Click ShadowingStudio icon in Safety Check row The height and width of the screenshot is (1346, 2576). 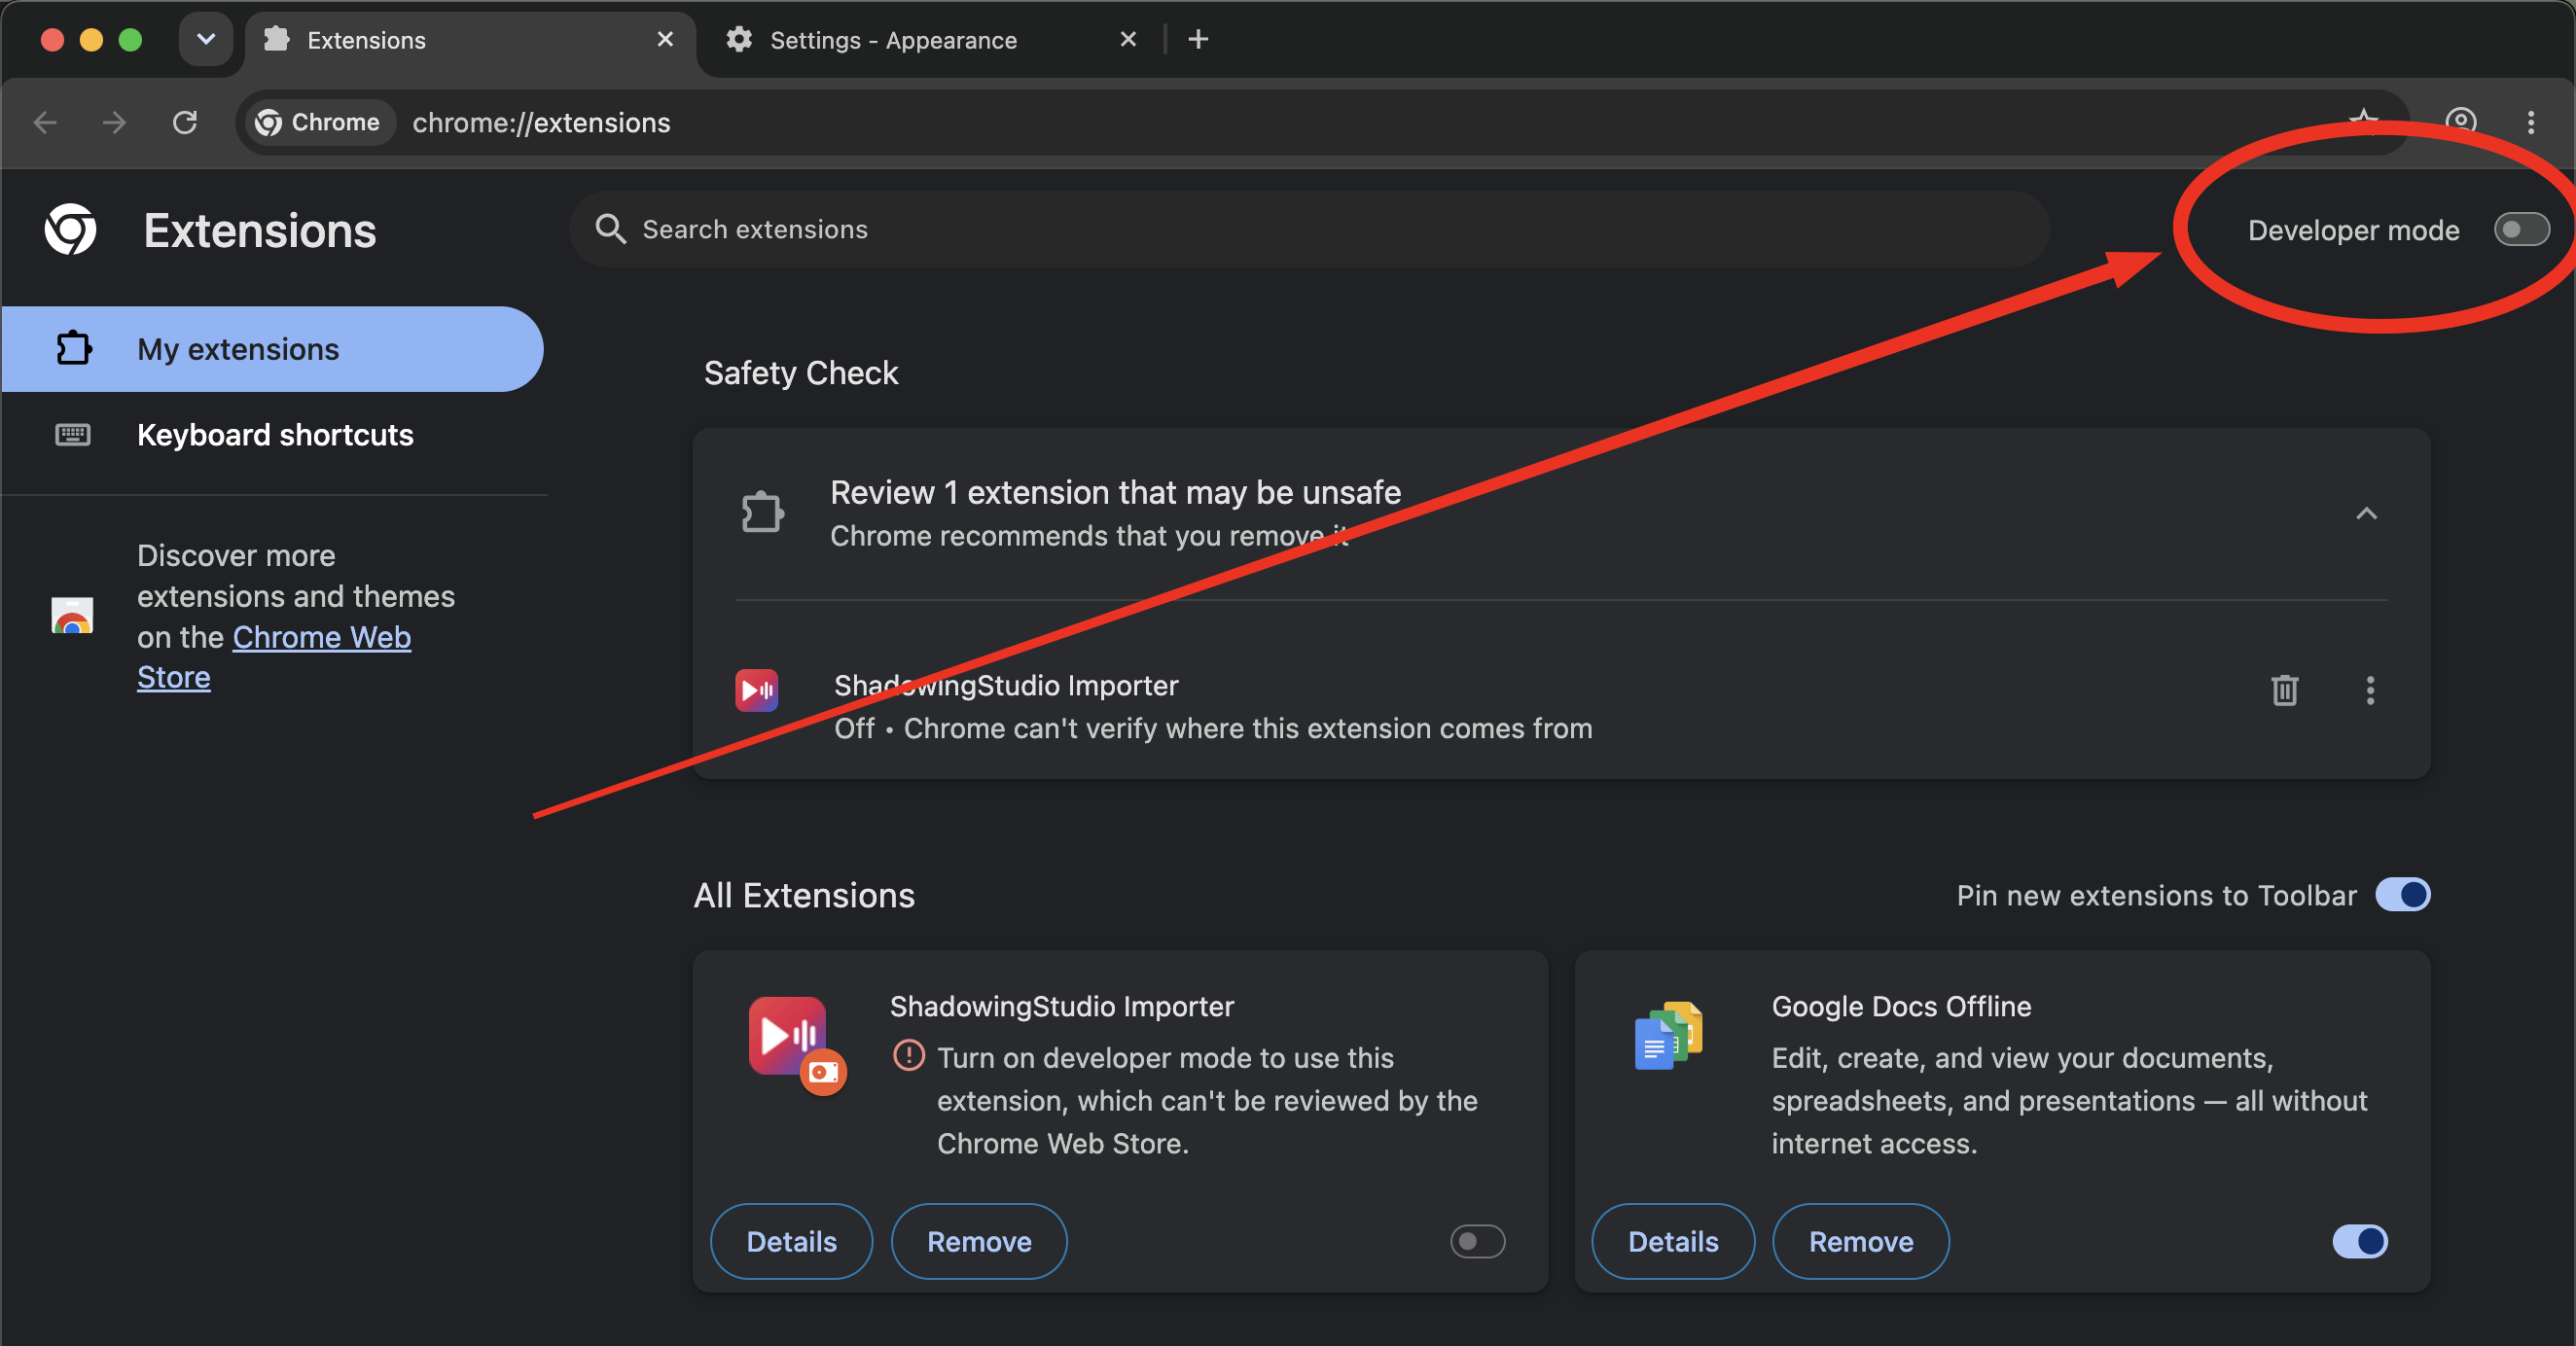(757, 690)
